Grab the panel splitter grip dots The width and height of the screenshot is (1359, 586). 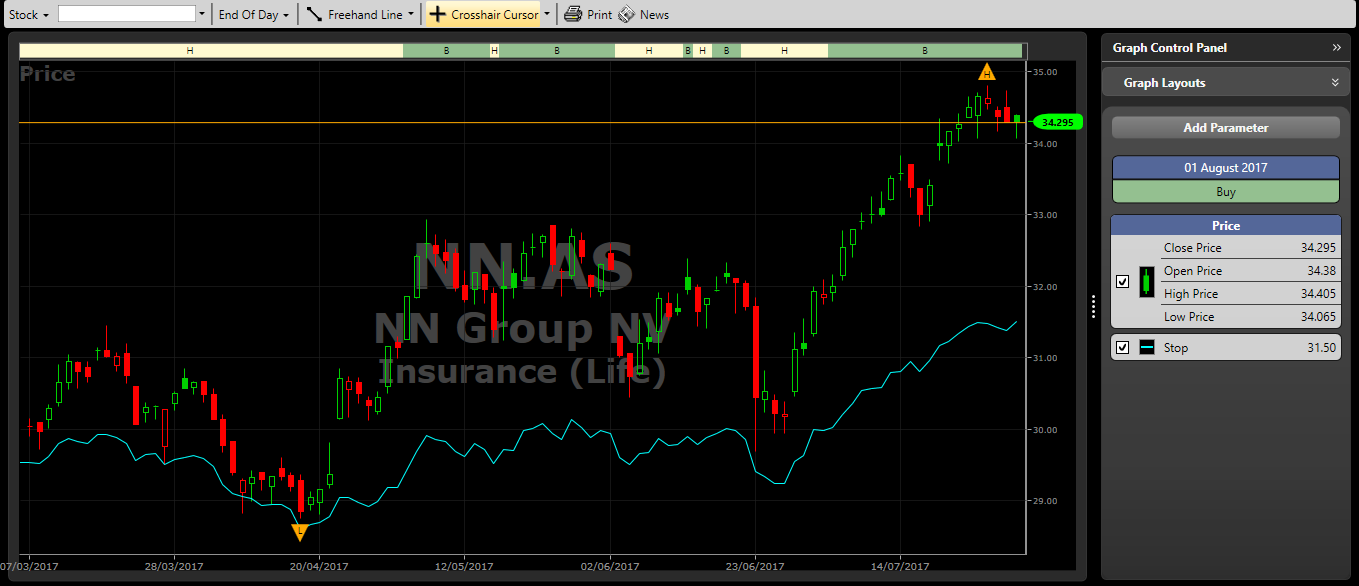click(x=1094, y=305)
